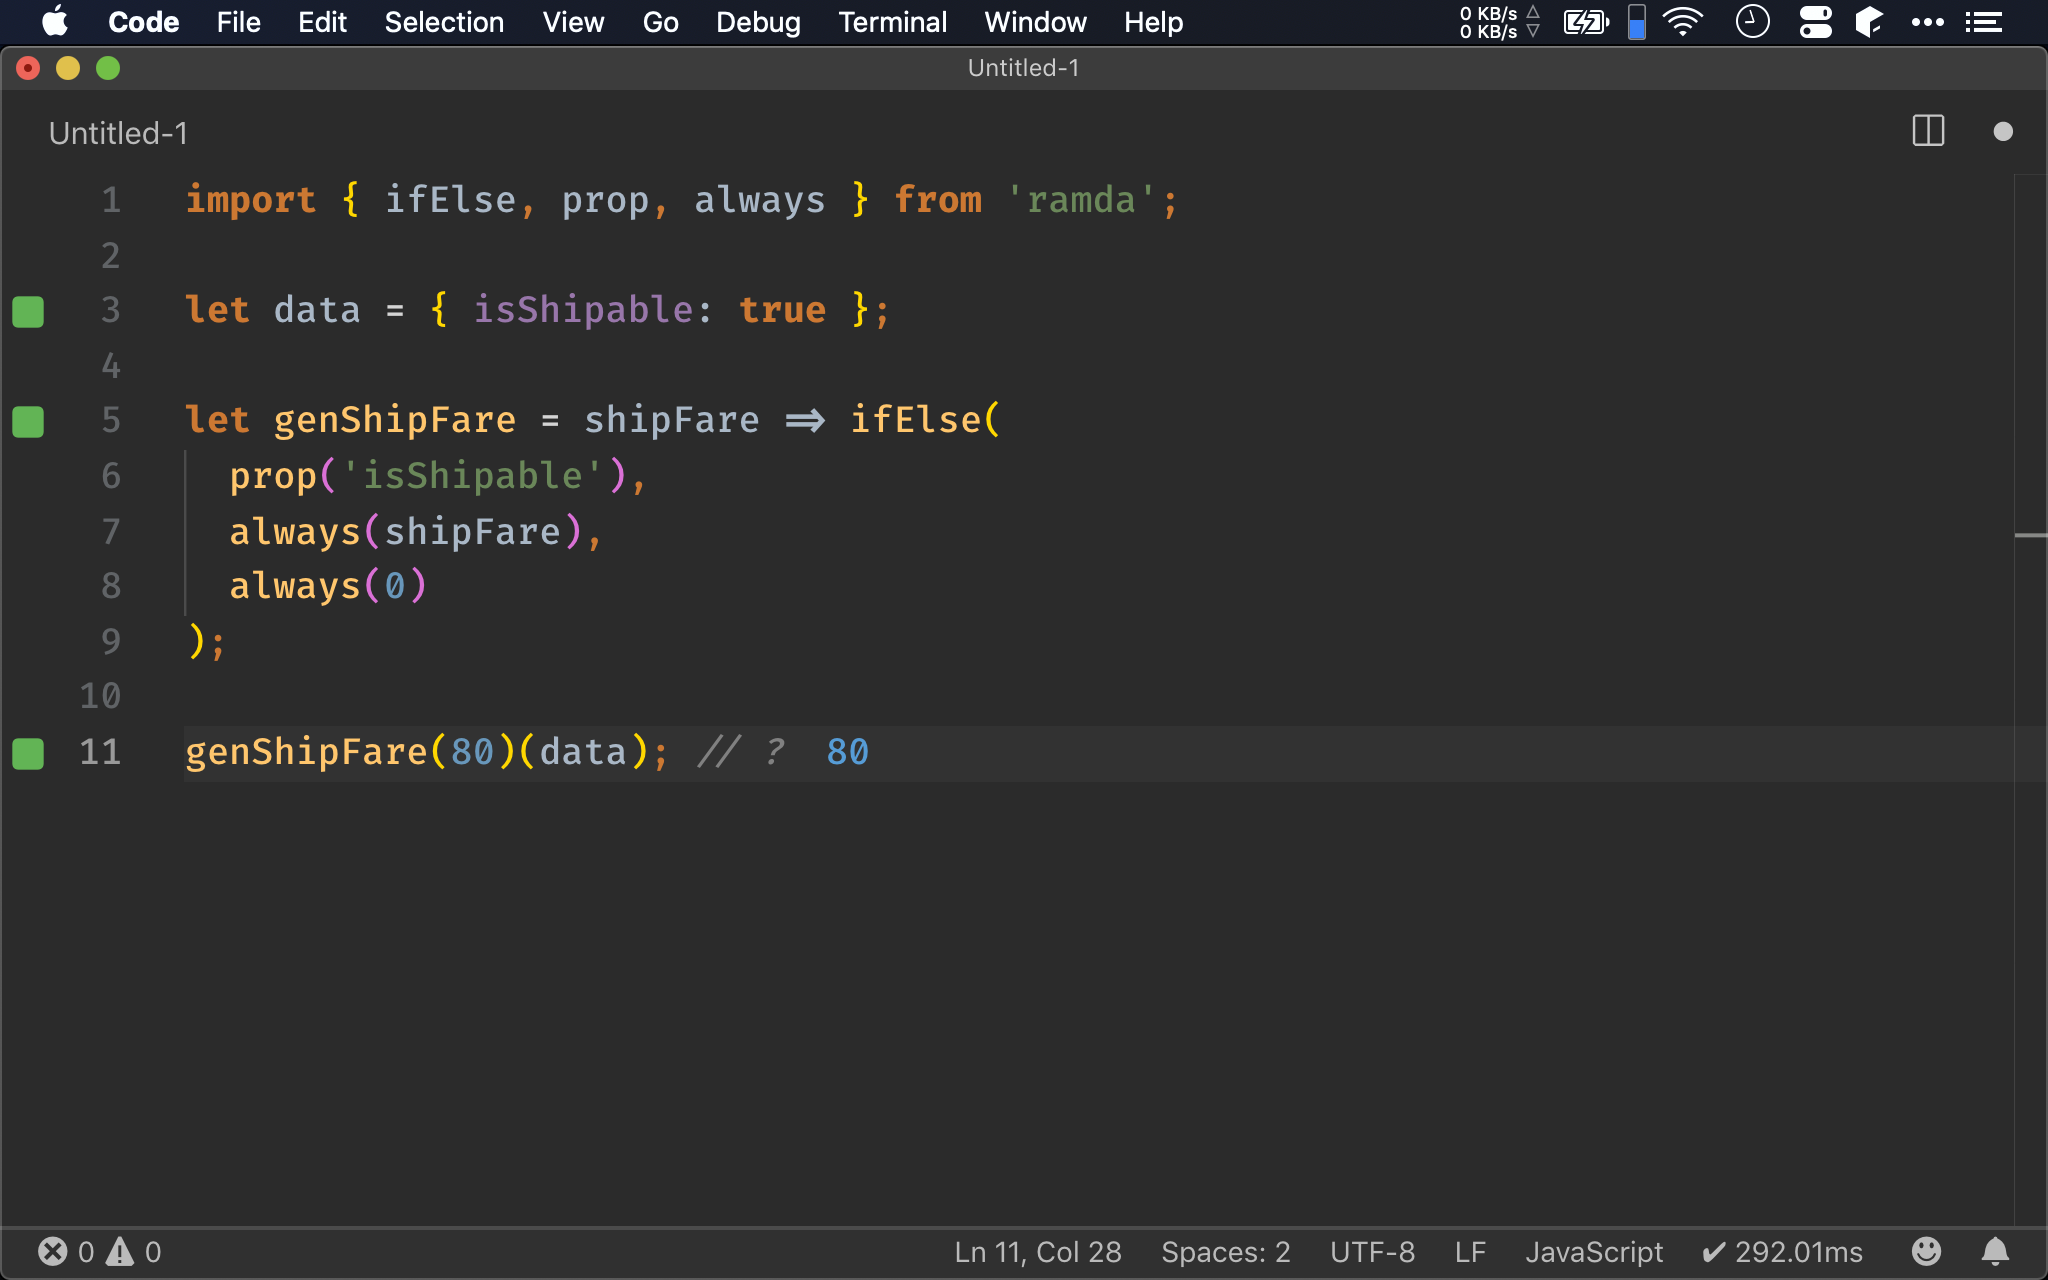
Task: Toggle the green breakpoint on line 11
Action: 31,751
